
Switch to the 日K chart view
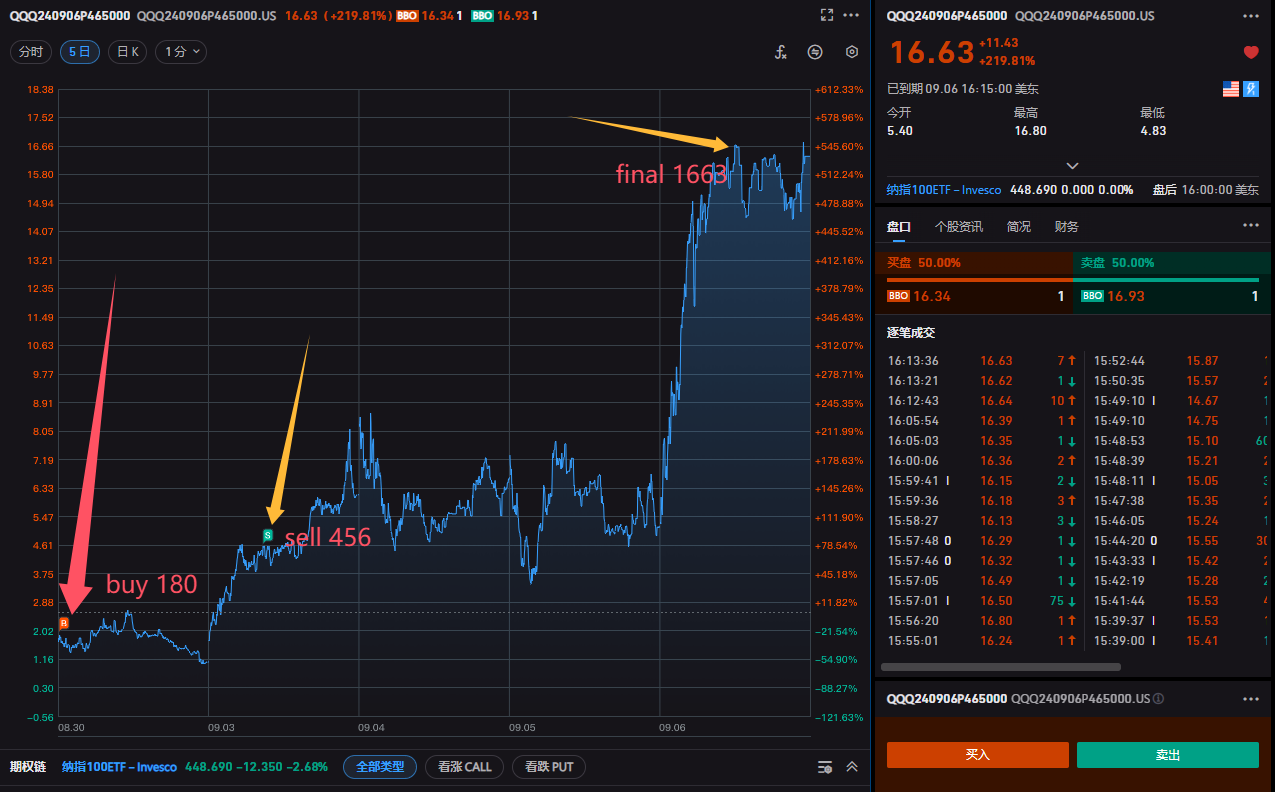[x=127, y=52]
